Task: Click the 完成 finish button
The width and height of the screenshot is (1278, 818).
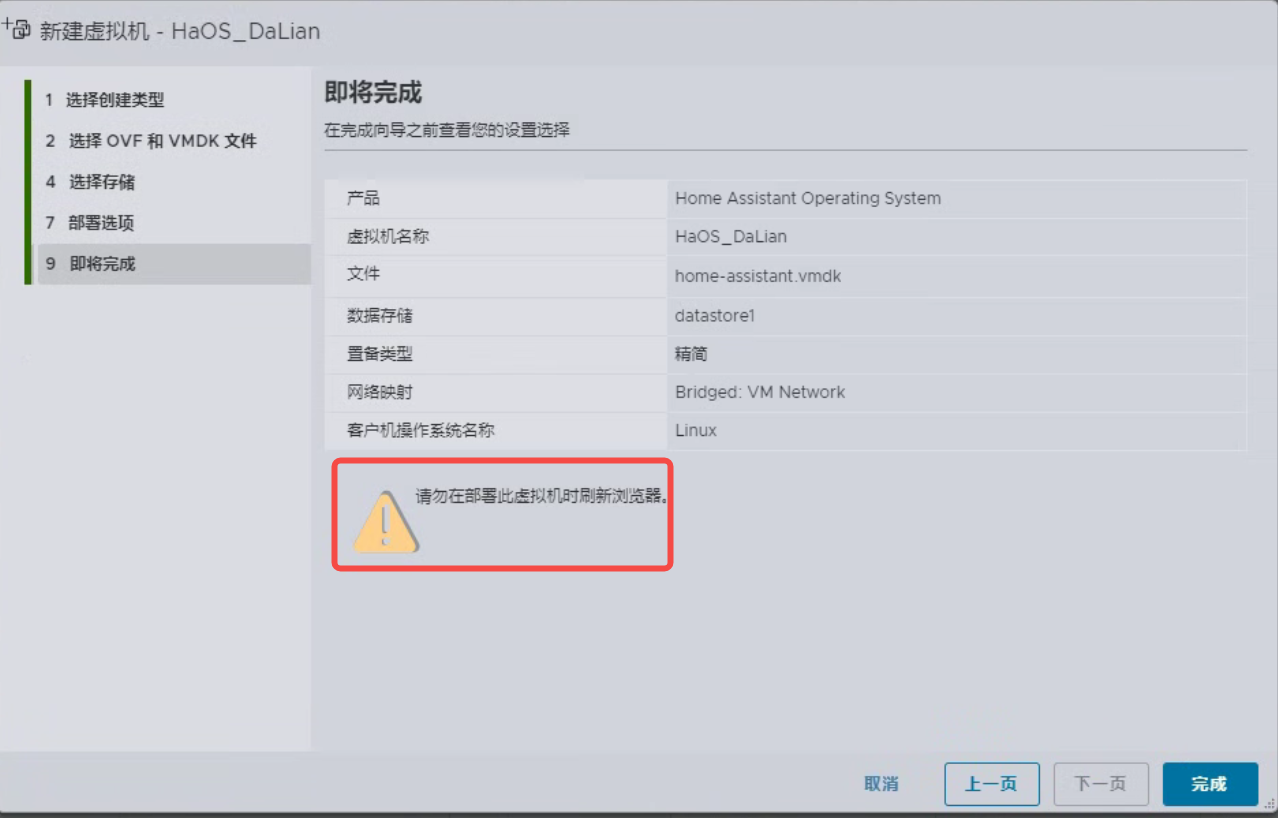Action: point(1210,784)
